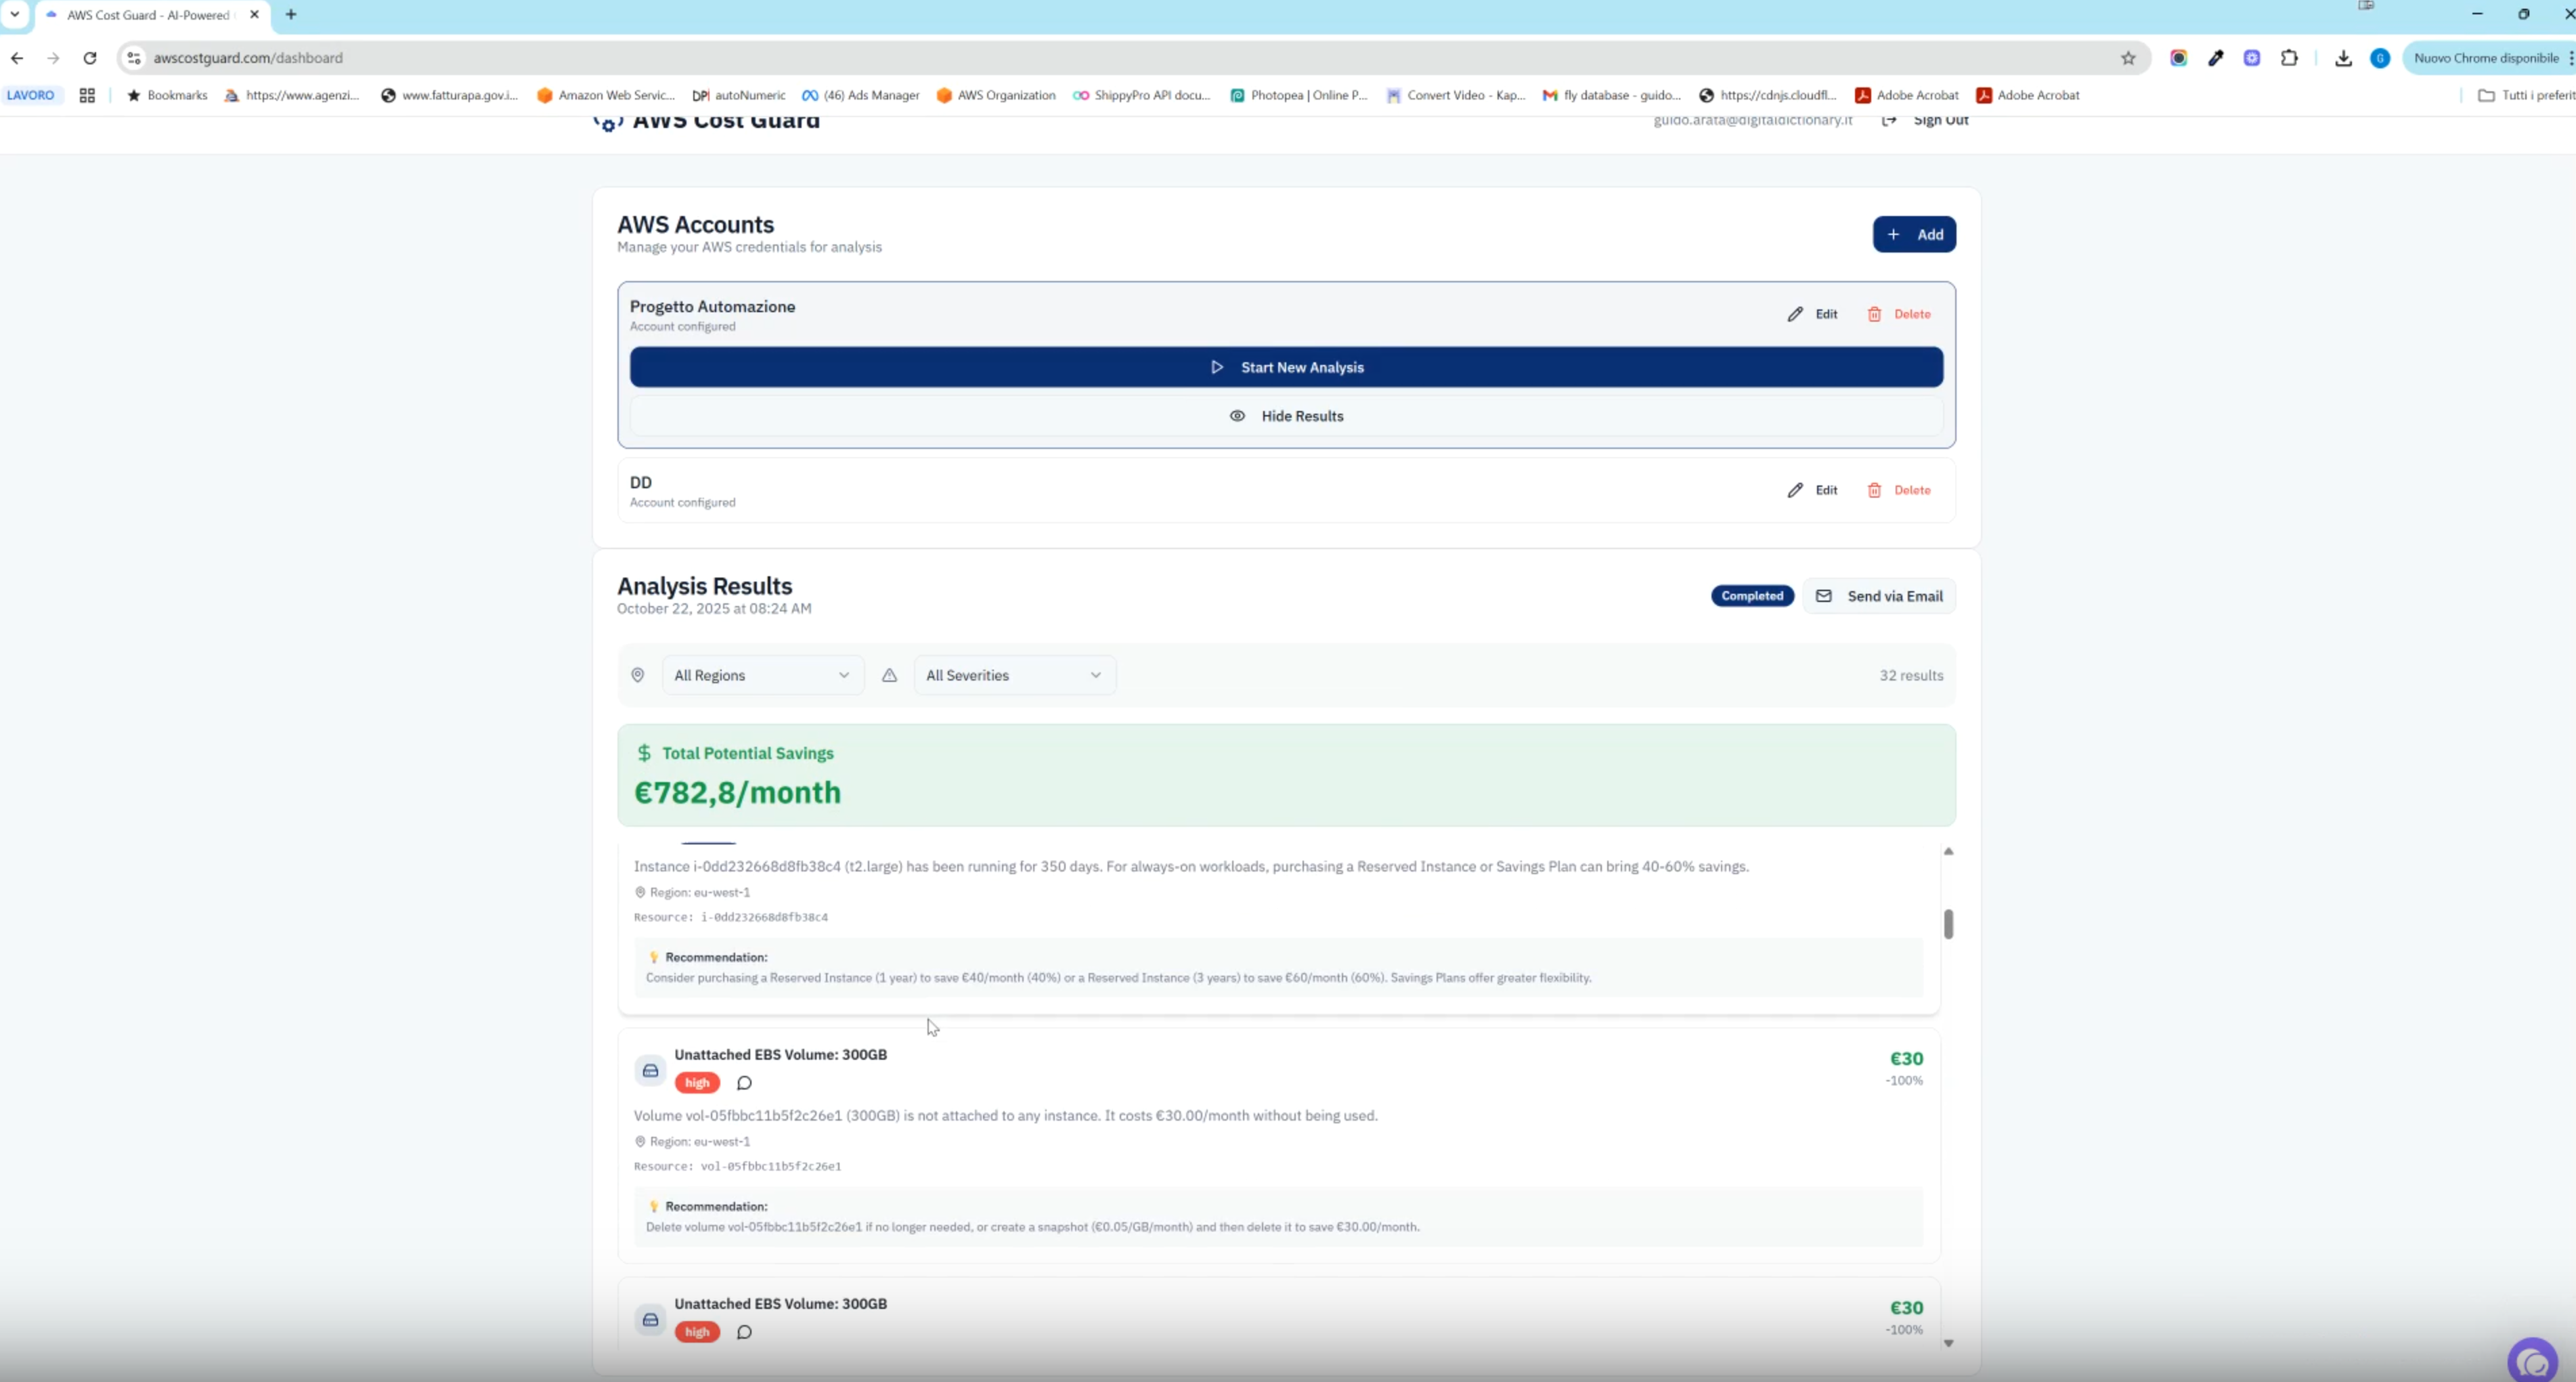The height and width of the screenshot is (1382, 2576).
Task: Select the AWS Cost Guard browser tab
Action: click(145, 15)
